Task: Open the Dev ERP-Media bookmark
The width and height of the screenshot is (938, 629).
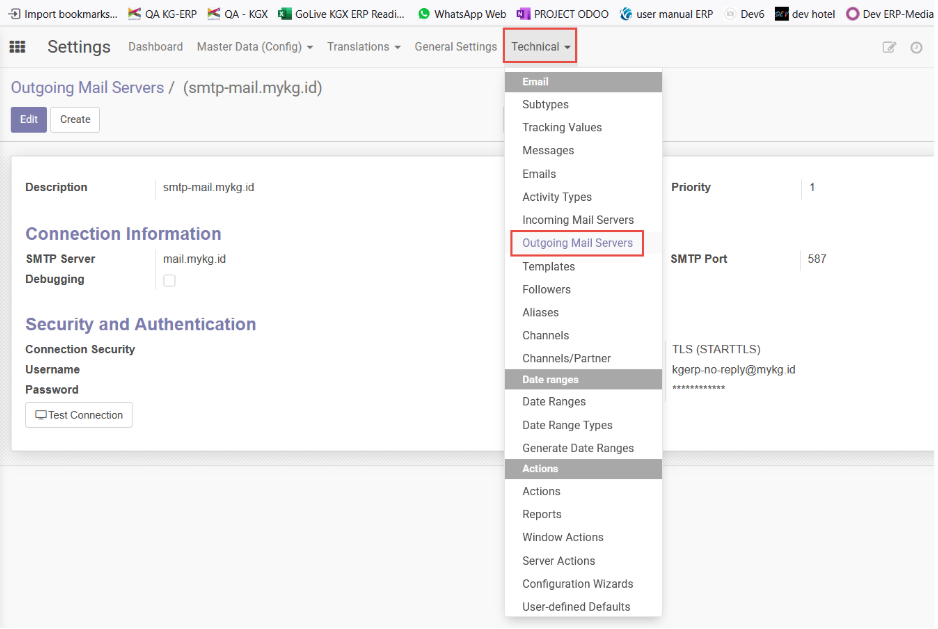Action: point(890,14)
